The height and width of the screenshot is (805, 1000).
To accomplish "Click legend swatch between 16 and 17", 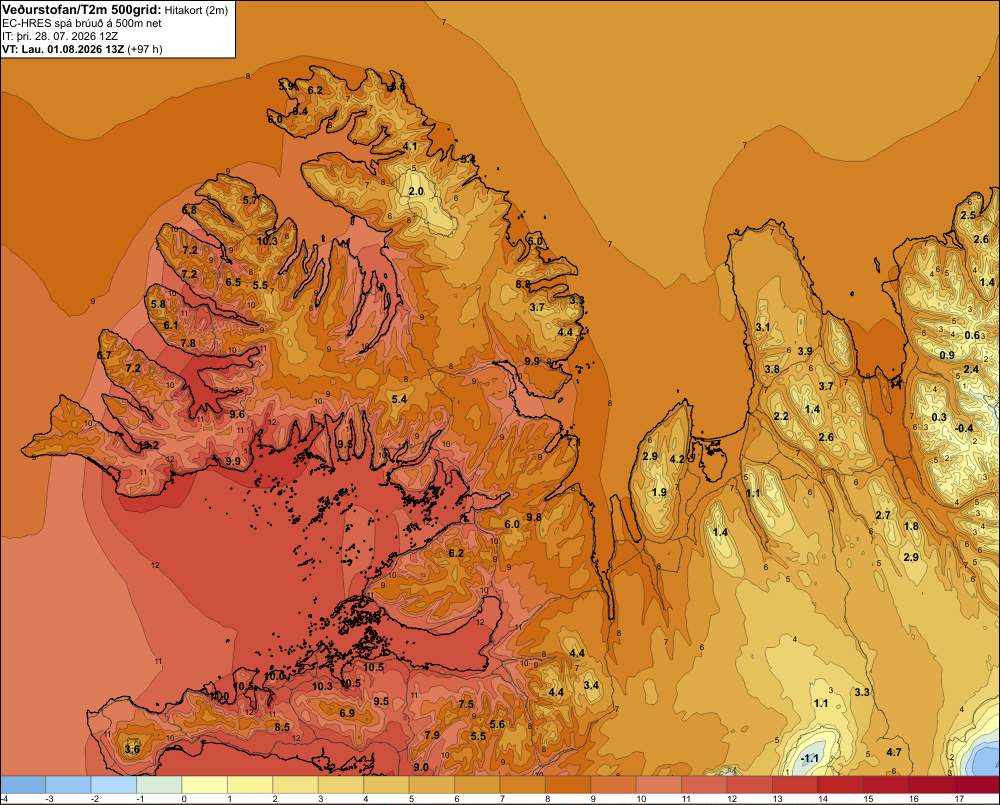I will [932, 785].
